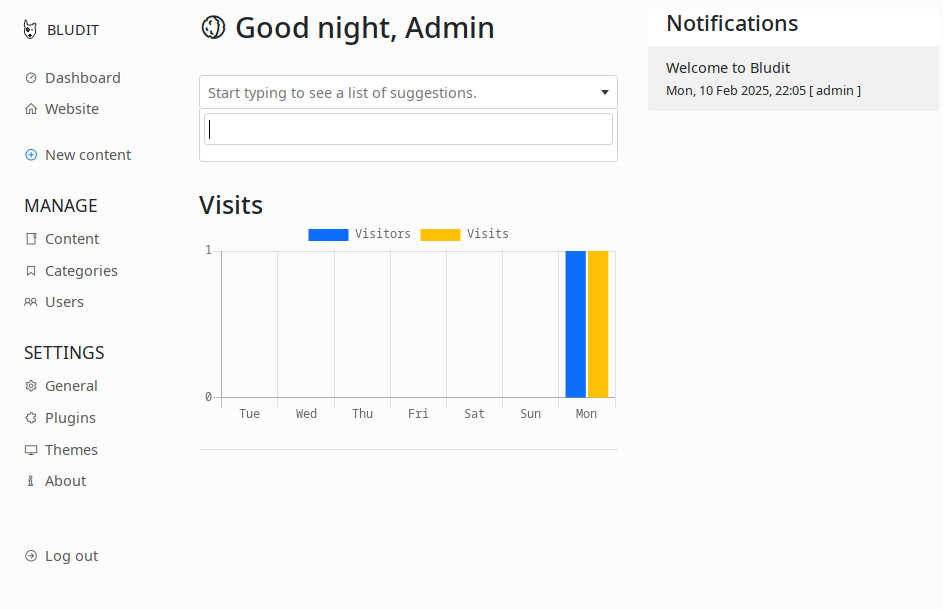Expand the suggestions dropdown arrow
The width and height of the screenshot is (943, 609).
pos(605,92)
